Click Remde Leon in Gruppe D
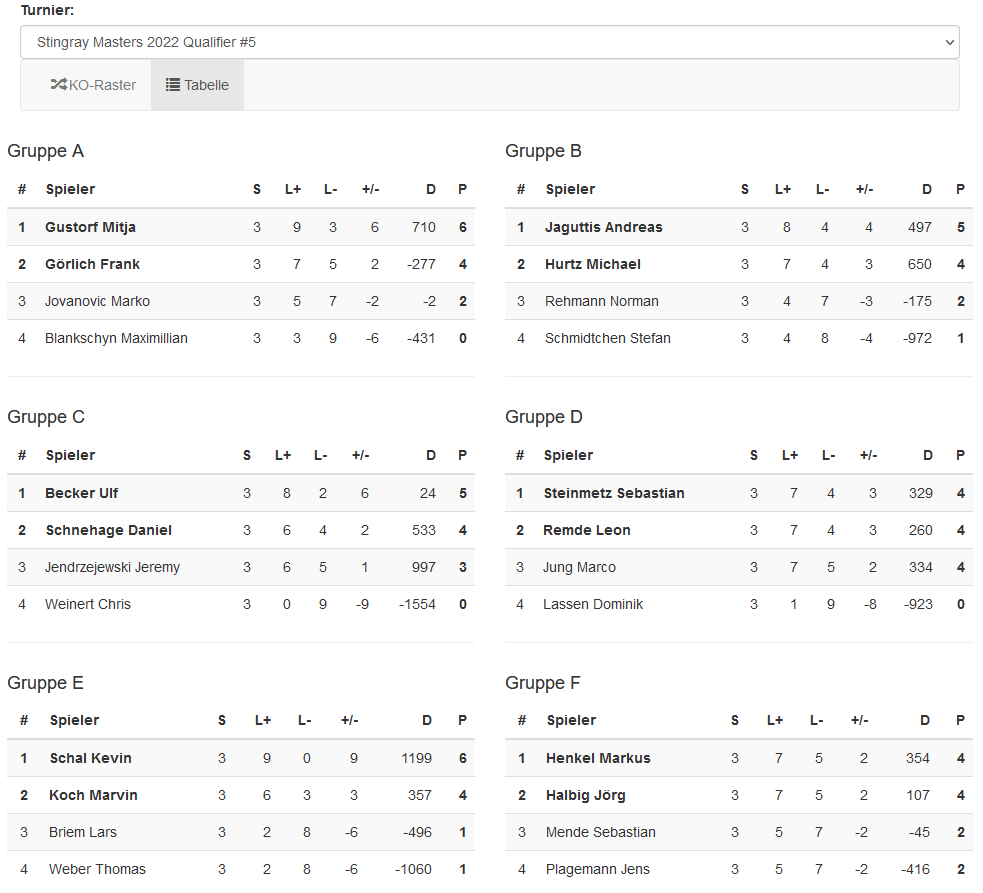The image size is (983, 893). tap(587, 530)
